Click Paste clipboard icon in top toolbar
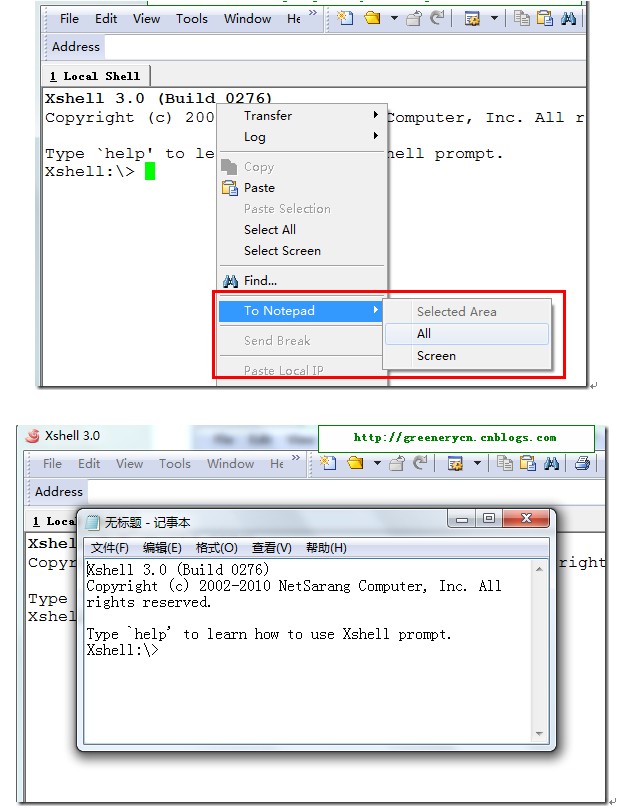The height and width of the screenshot is (808, 621). [544, 19]
